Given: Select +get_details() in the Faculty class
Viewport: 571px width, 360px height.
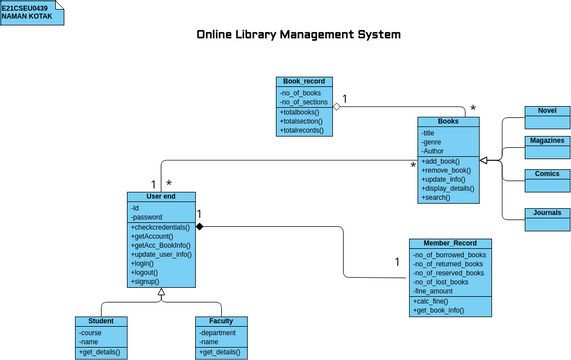Looking at the screenshot, I should 220,352.
